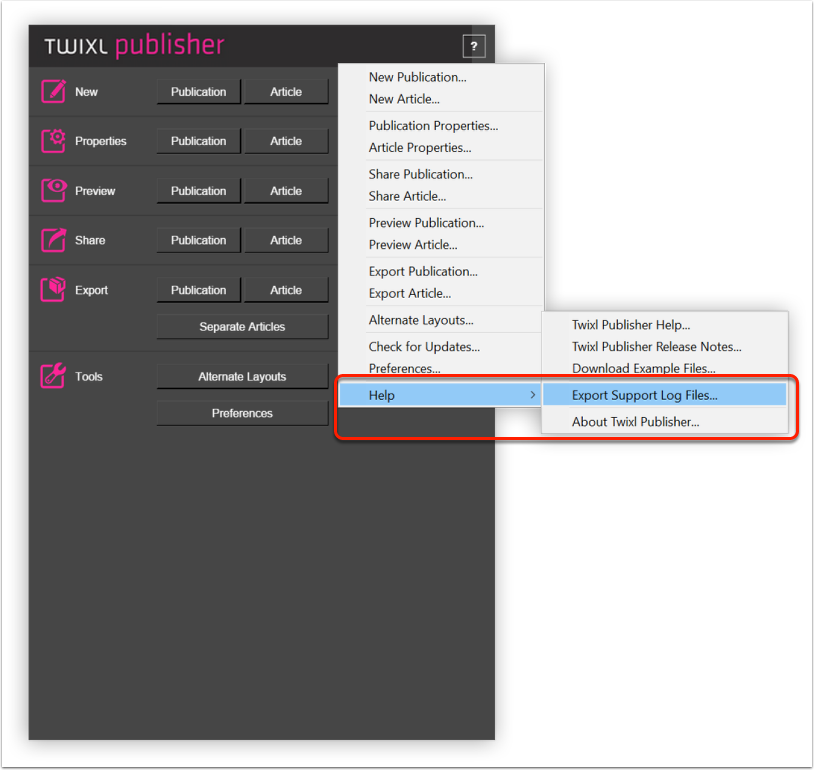Click Article button in Properties row

[x=286, y=141]
